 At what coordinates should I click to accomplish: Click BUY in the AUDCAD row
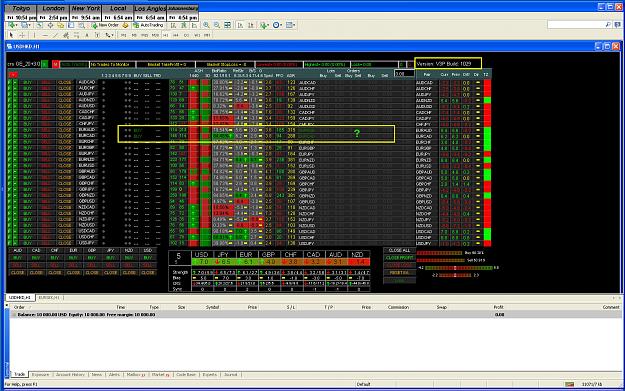point(28,83)
